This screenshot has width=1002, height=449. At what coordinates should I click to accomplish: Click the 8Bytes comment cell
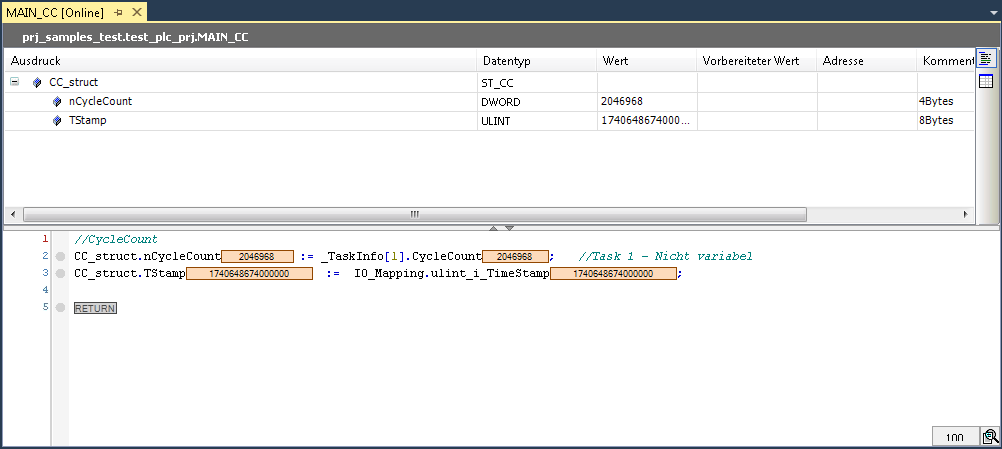[946, 121]
